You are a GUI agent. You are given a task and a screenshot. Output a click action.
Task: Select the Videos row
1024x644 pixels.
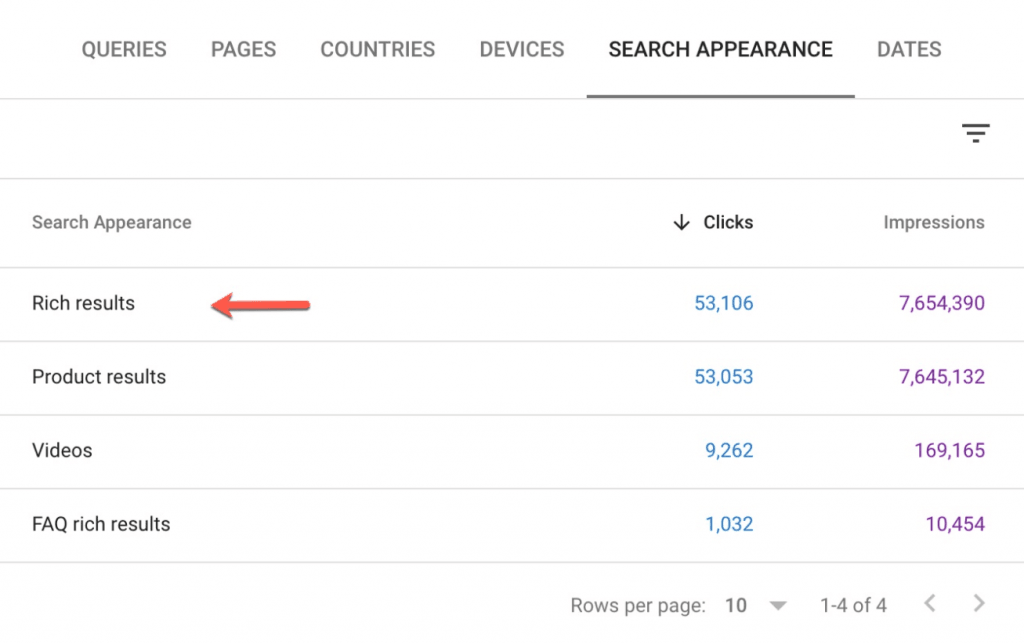[62, 450]
